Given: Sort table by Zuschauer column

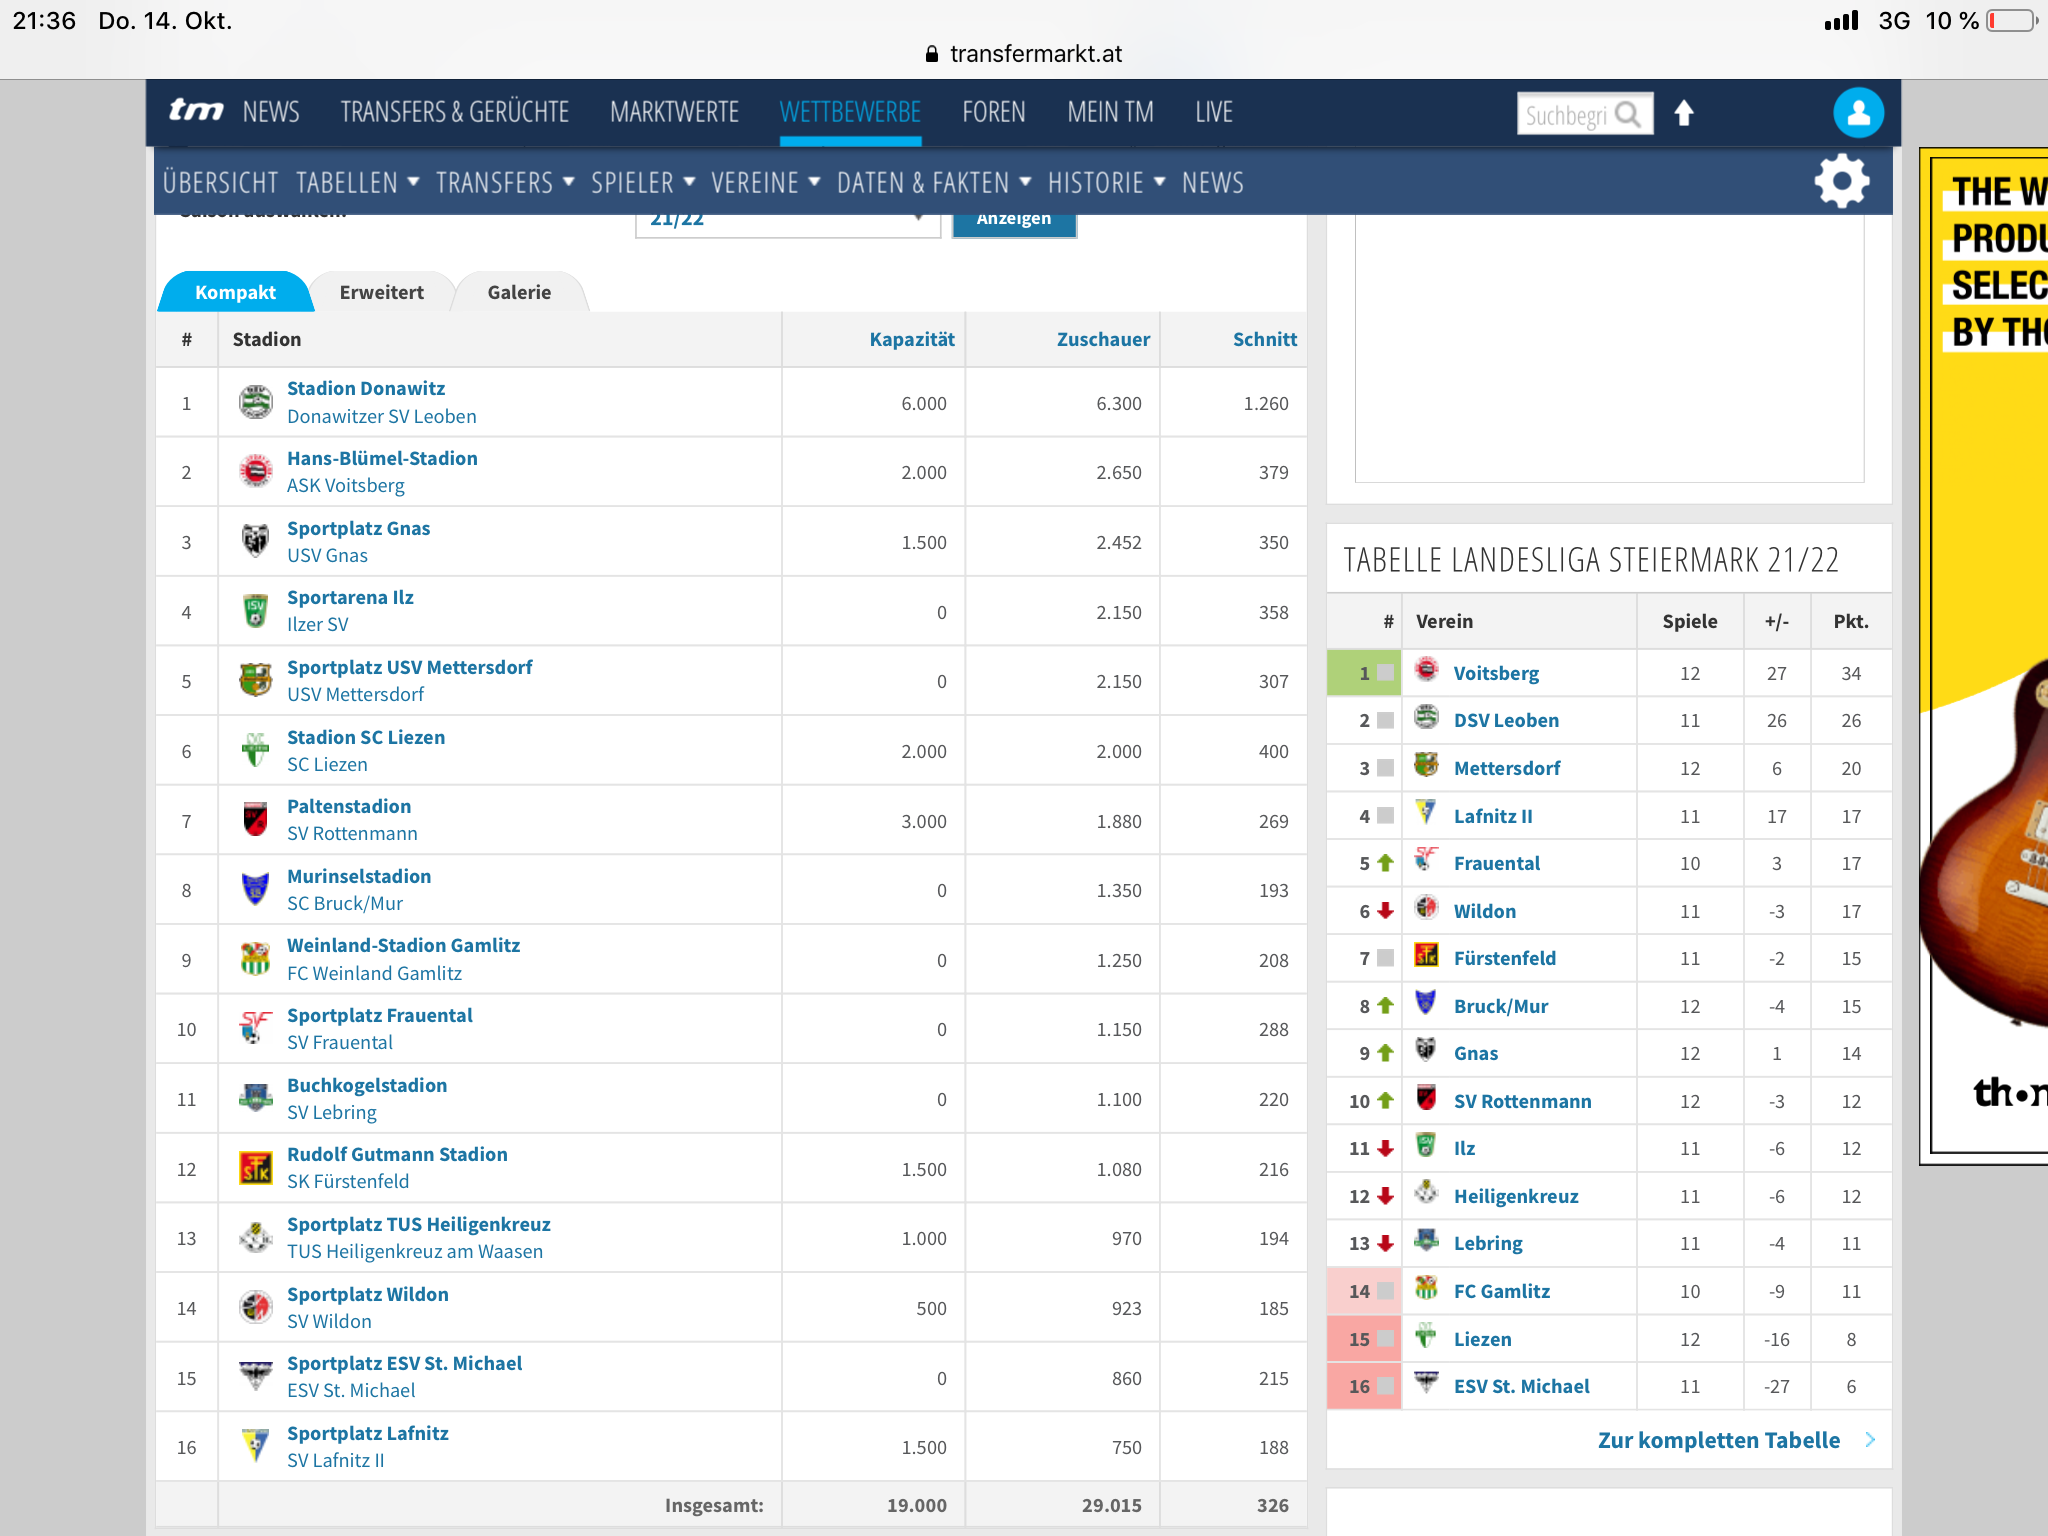Looking at the screenshot, I should [1103, 339].
